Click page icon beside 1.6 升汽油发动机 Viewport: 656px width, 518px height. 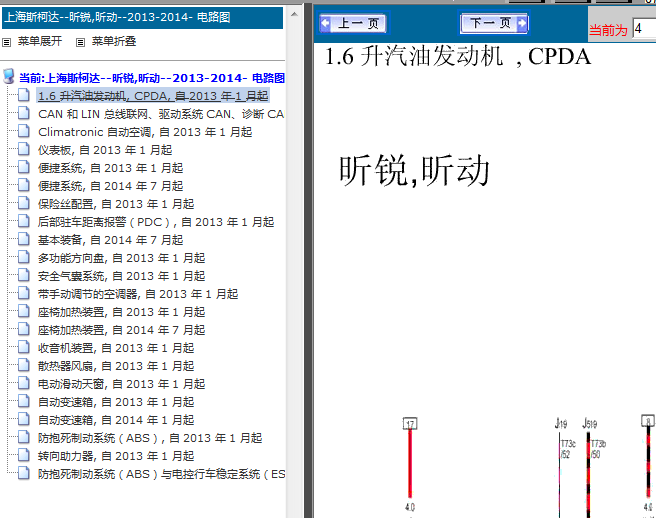click(24, 95)
